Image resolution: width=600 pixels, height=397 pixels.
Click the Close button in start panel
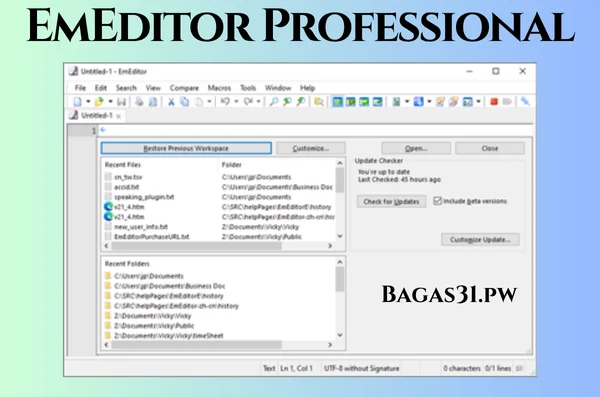click(490, 148)
